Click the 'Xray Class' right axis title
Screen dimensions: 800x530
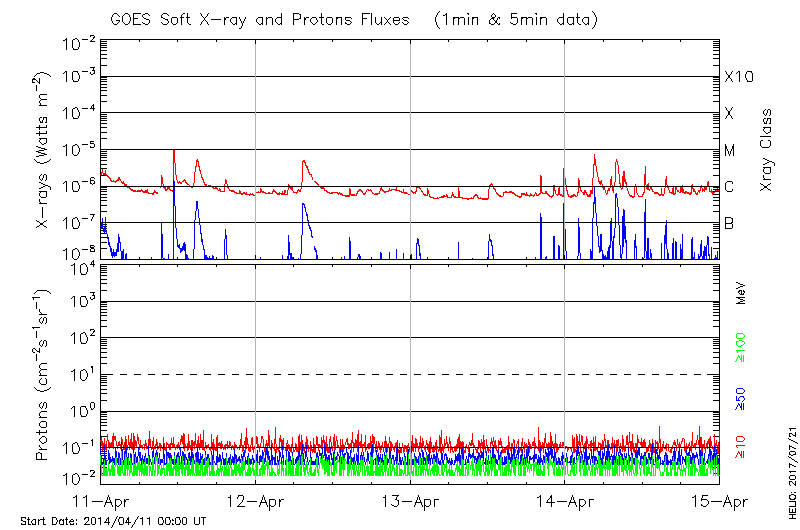pyautogui.click(x=767, y=149)
